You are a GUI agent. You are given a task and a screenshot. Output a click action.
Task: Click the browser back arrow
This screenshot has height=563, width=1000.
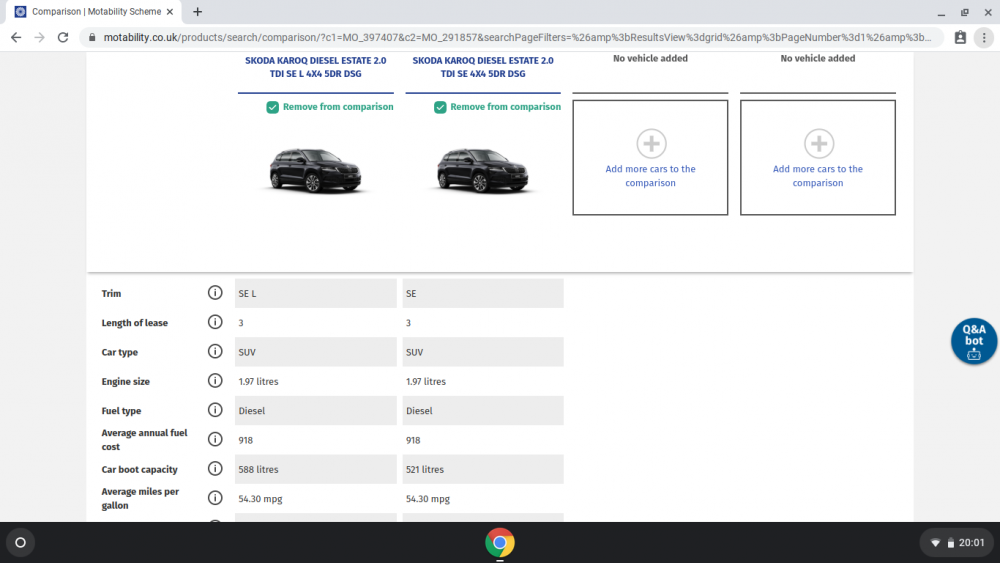[x=16, y=38]
